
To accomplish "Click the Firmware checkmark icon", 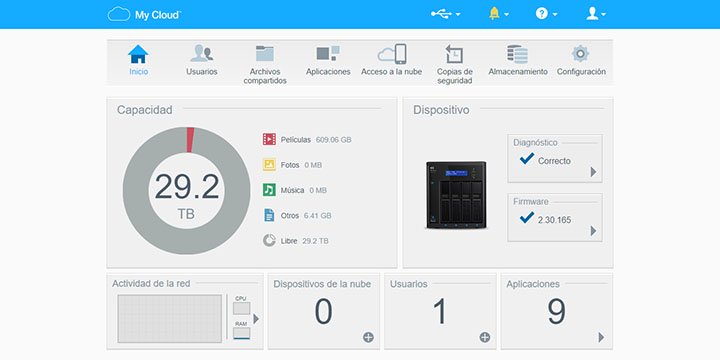I will 527,218.
